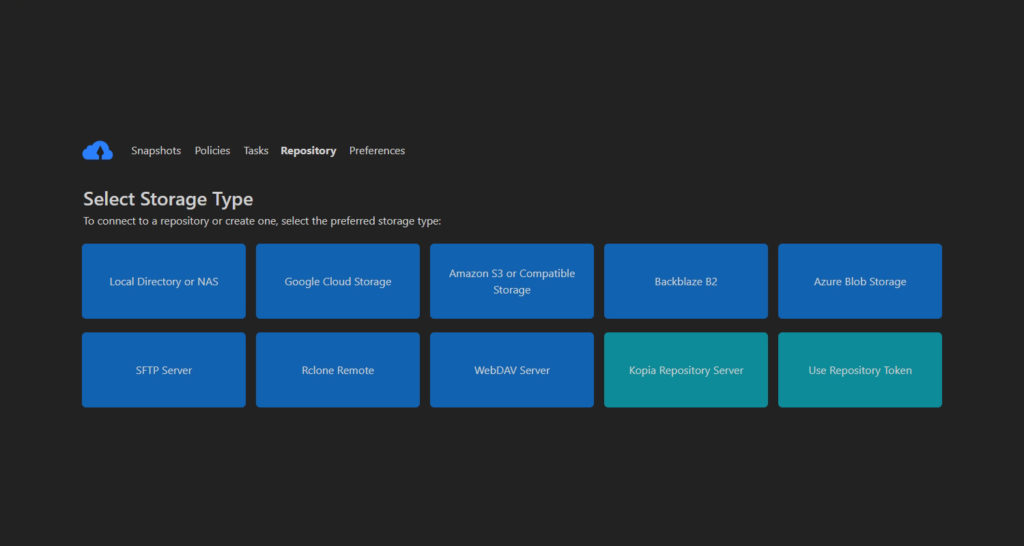
Task: Open the Snapshots tab
Action: tap(156, 151)
